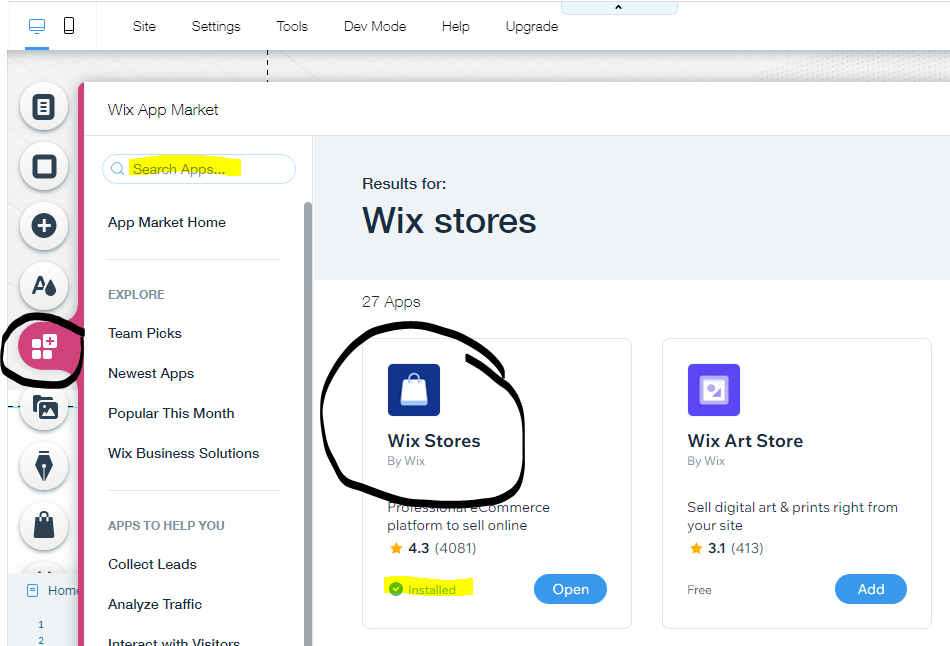Image resolution: width=950 pixels, height=646 pixels.
Task: Click the Installed status label
Action: click(423, 590)
